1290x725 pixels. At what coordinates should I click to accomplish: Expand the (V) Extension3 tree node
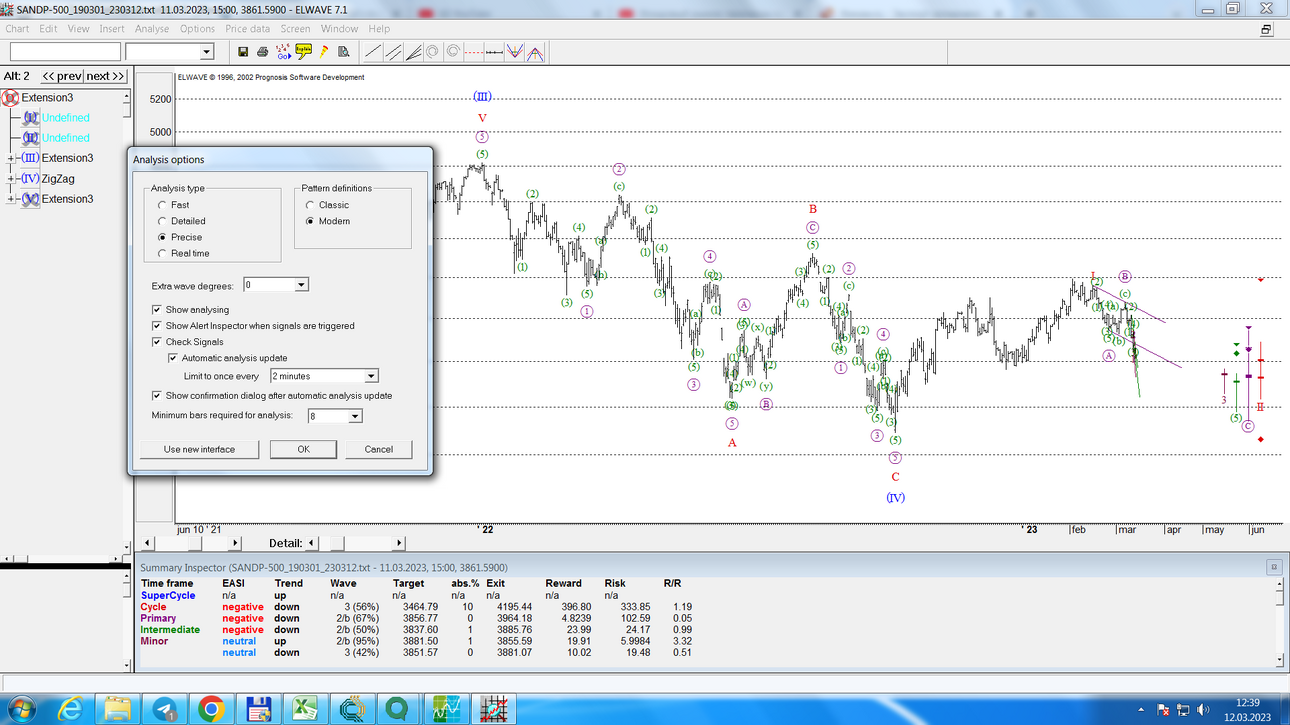coord(10,199)
